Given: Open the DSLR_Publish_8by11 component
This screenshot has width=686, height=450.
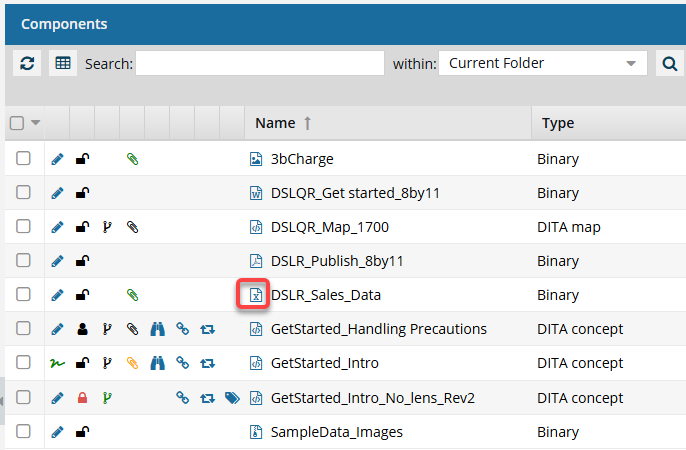Looking at the screenshot, I should tap(336, 261).
